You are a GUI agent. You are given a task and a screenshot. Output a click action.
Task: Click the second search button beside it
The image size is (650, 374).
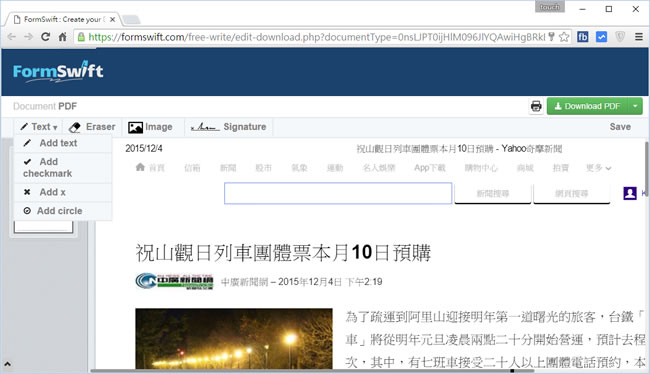572,193
